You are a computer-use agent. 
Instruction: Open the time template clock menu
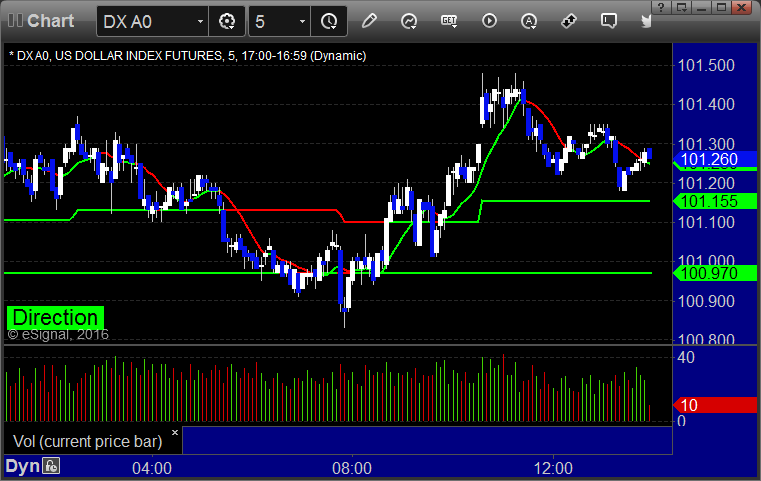tap(329, 21)
